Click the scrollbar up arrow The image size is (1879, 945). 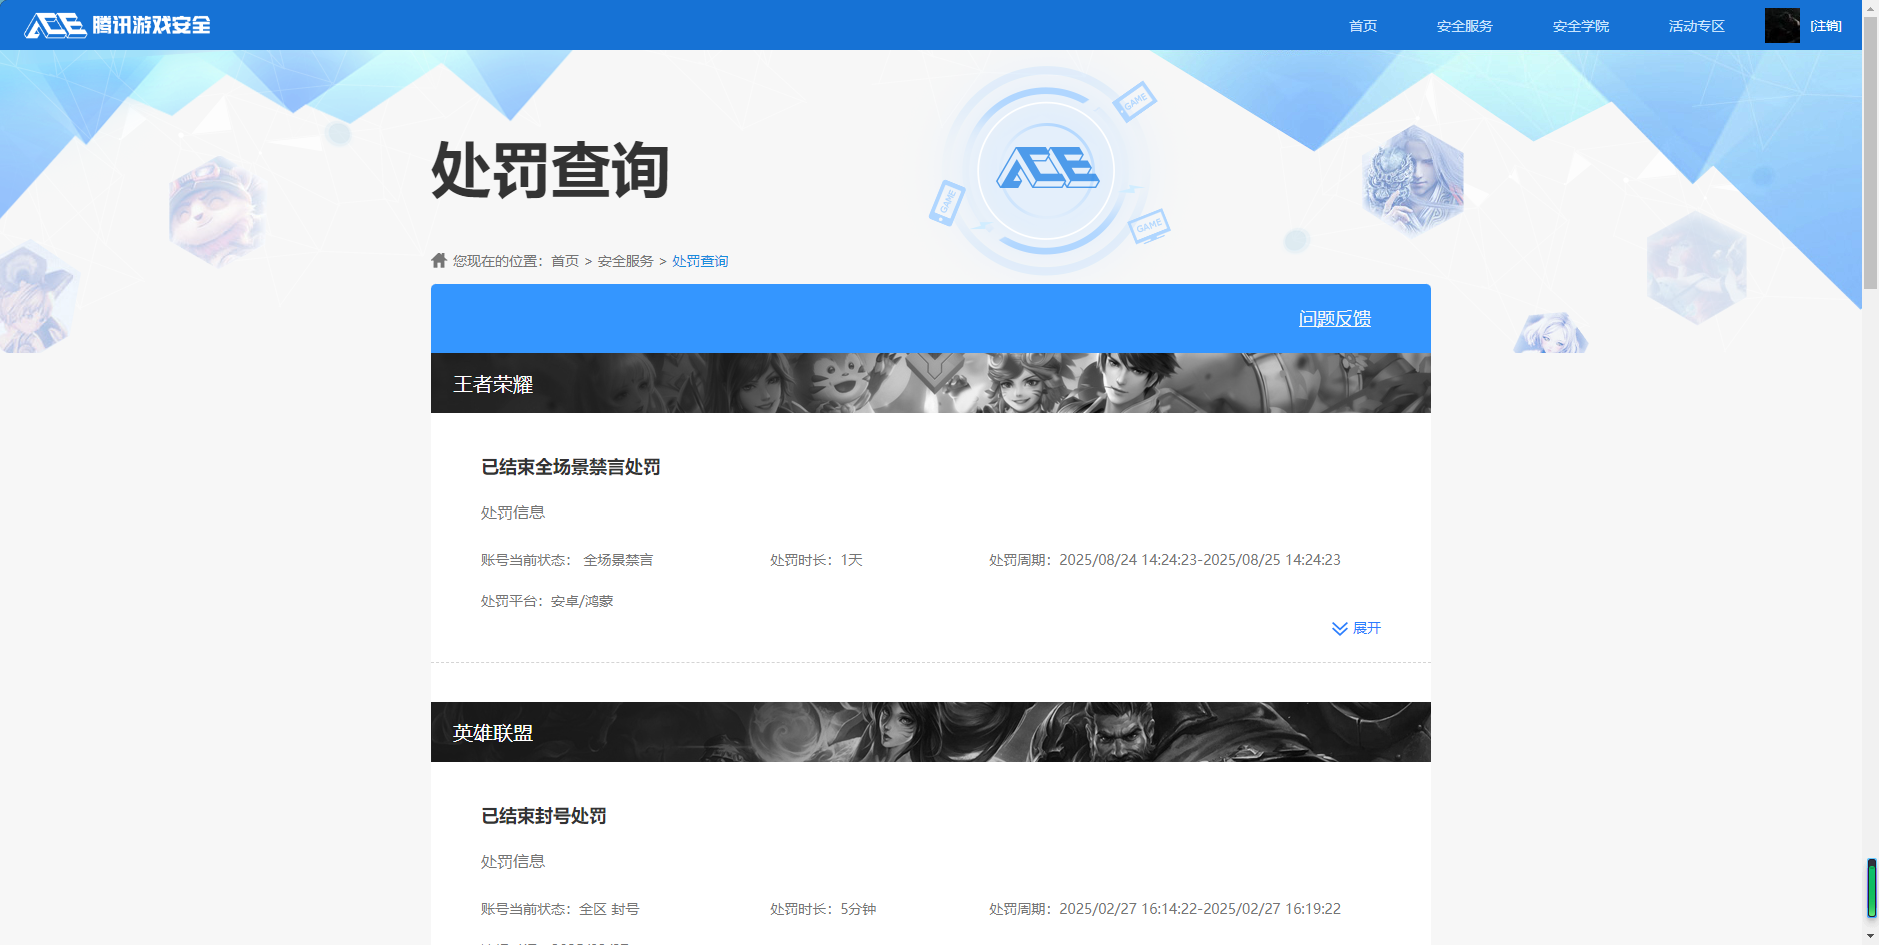tap(1870, 8)
